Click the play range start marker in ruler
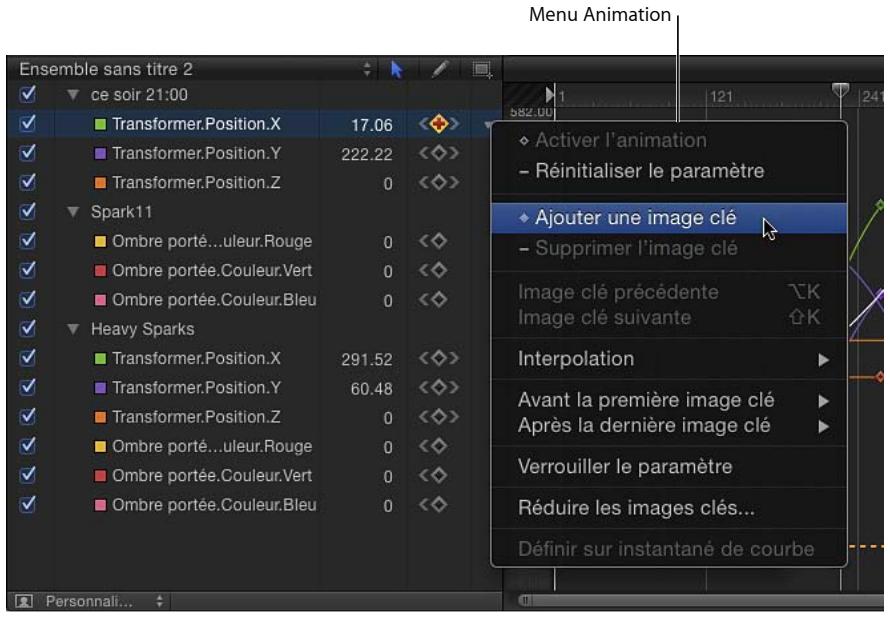 pos(549,94)
